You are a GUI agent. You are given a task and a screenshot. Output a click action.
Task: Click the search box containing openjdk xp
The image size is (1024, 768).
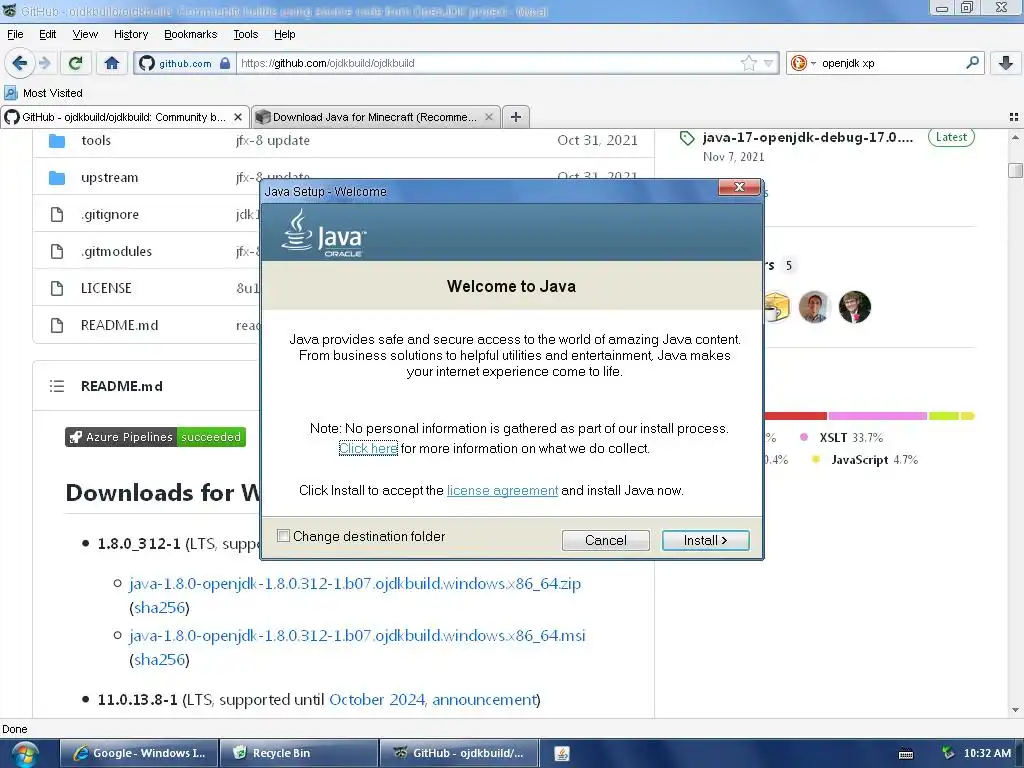(x=889, y=63)
